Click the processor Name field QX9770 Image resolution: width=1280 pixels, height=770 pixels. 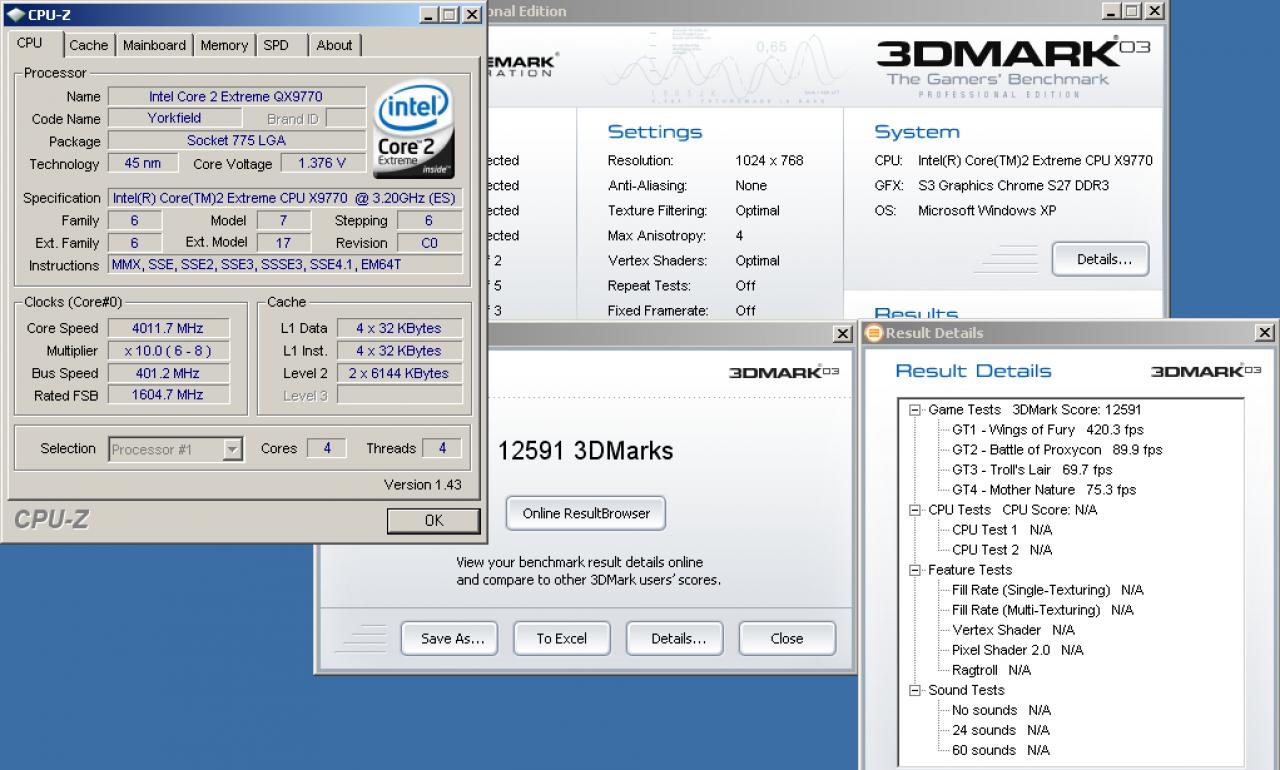click(236, 96)
